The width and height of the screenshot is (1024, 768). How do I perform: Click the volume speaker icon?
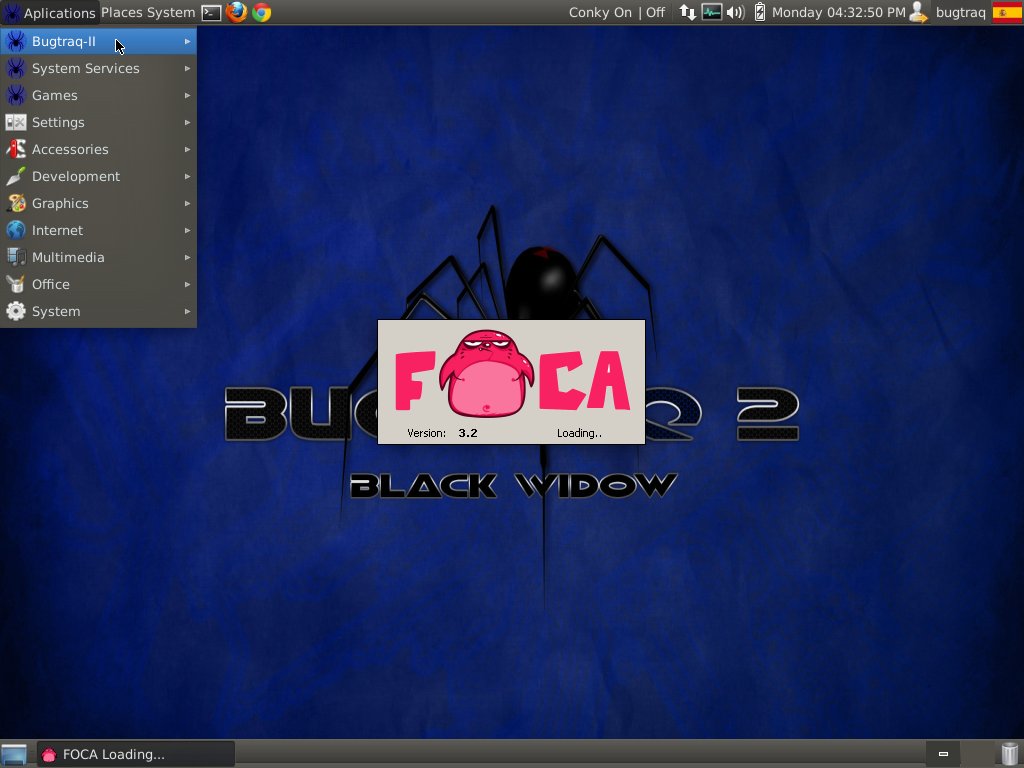(x=735, y=12)
